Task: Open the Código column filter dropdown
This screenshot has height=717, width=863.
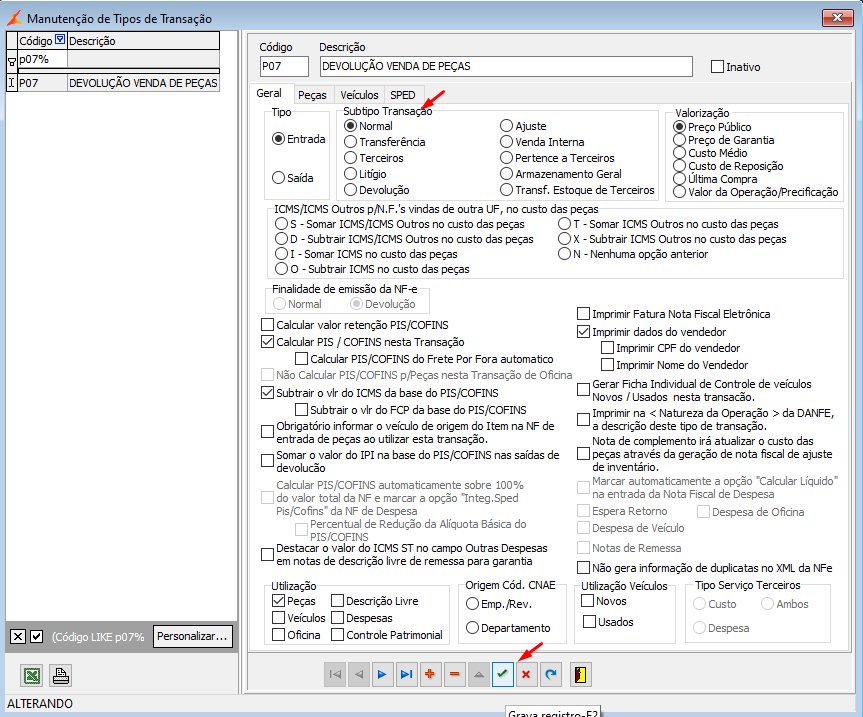Action: click(60, 40)
